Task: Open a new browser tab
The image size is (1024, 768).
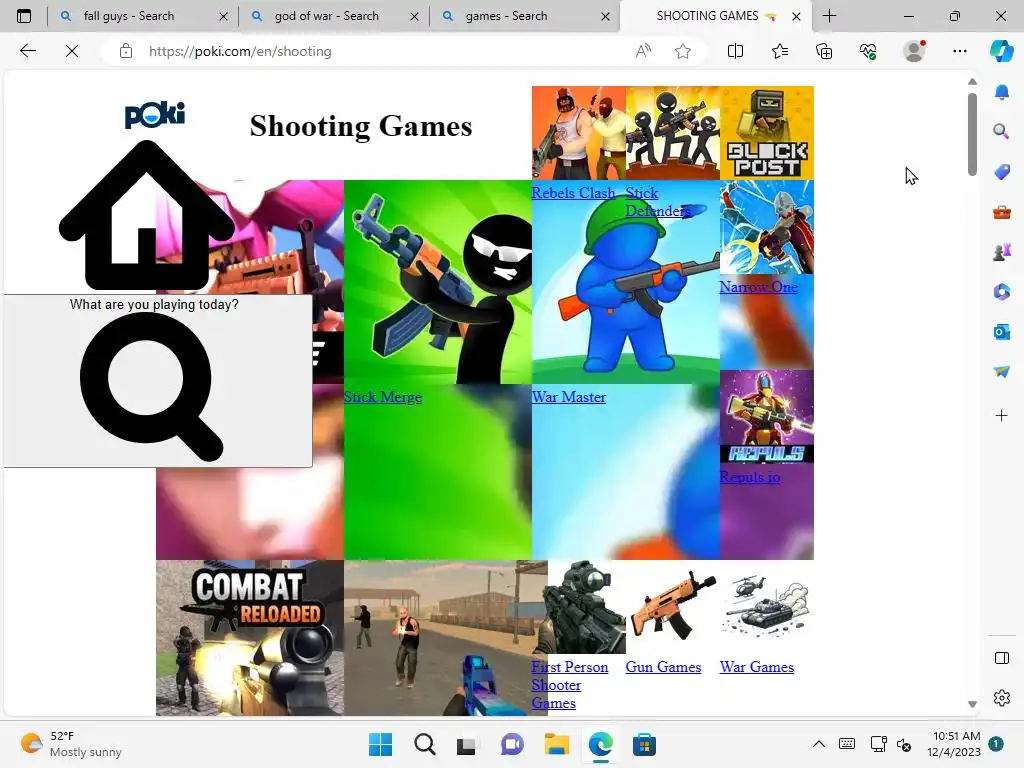Action: (x=829, y=16)
